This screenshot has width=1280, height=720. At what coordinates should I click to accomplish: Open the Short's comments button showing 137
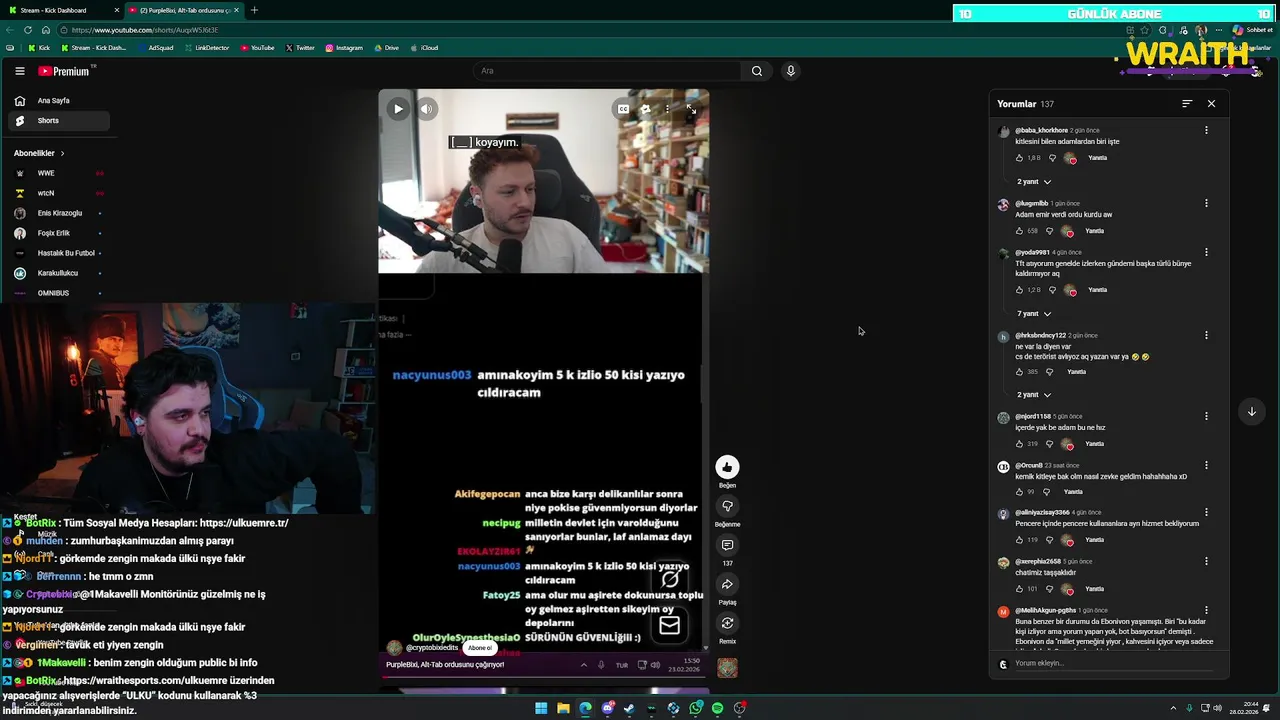pos(727,545)
